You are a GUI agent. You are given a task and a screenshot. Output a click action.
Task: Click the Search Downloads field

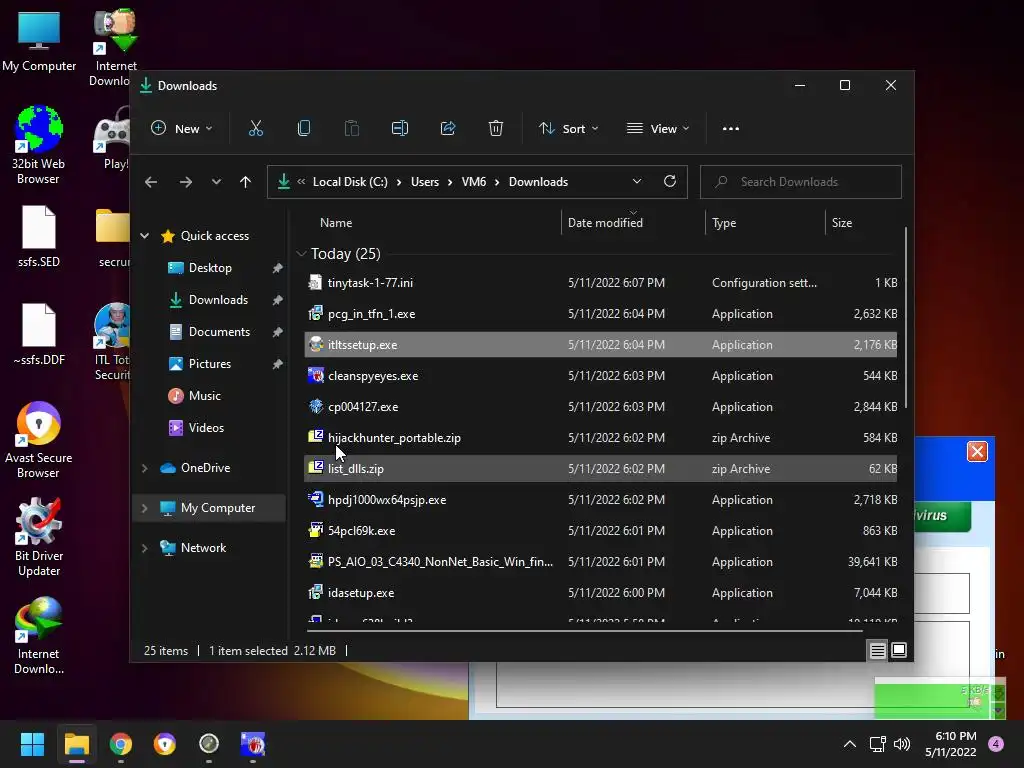point(801,182)
